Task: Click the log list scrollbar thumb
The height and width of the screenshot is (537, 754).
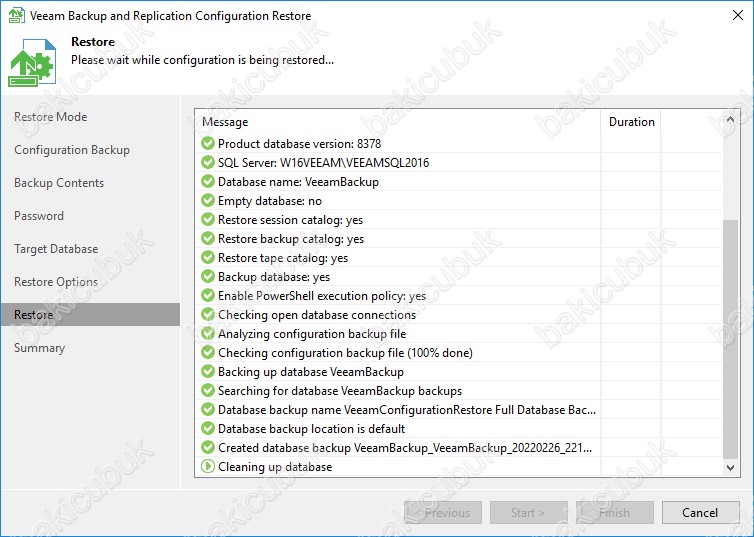Action: point(730,338)
